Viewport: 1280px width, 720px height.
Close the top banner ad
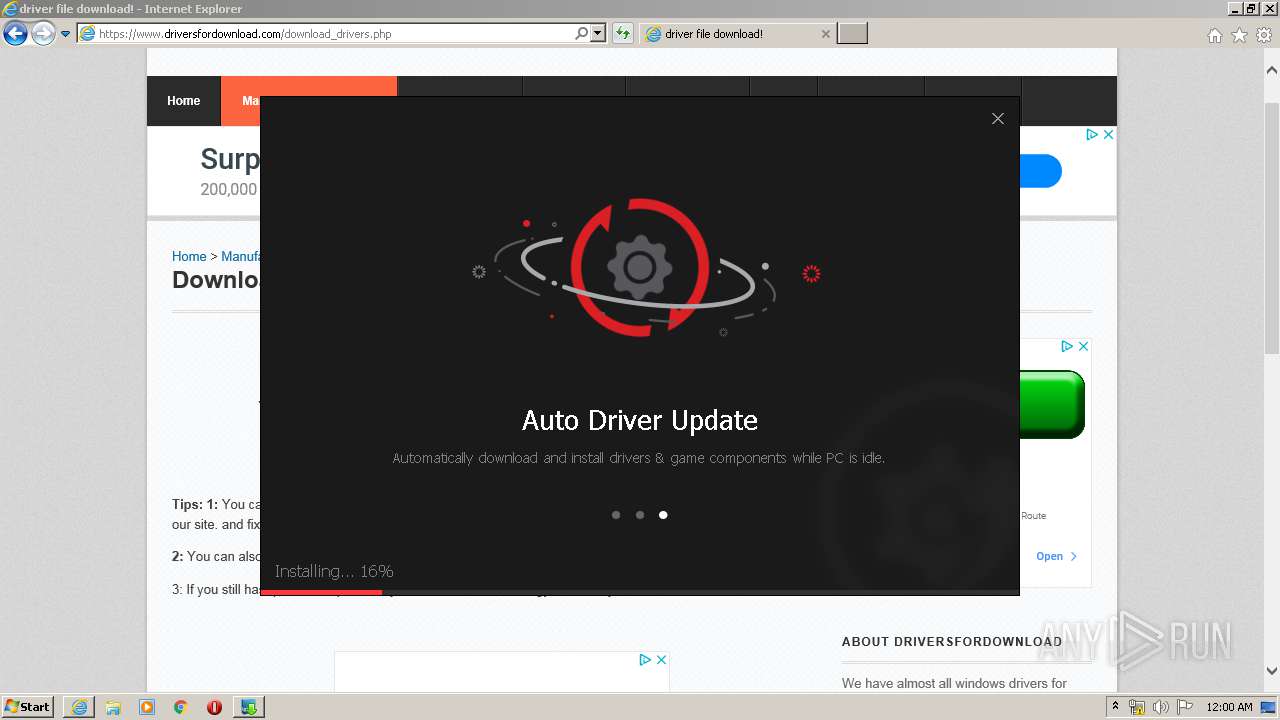[x=1108, y=134]
